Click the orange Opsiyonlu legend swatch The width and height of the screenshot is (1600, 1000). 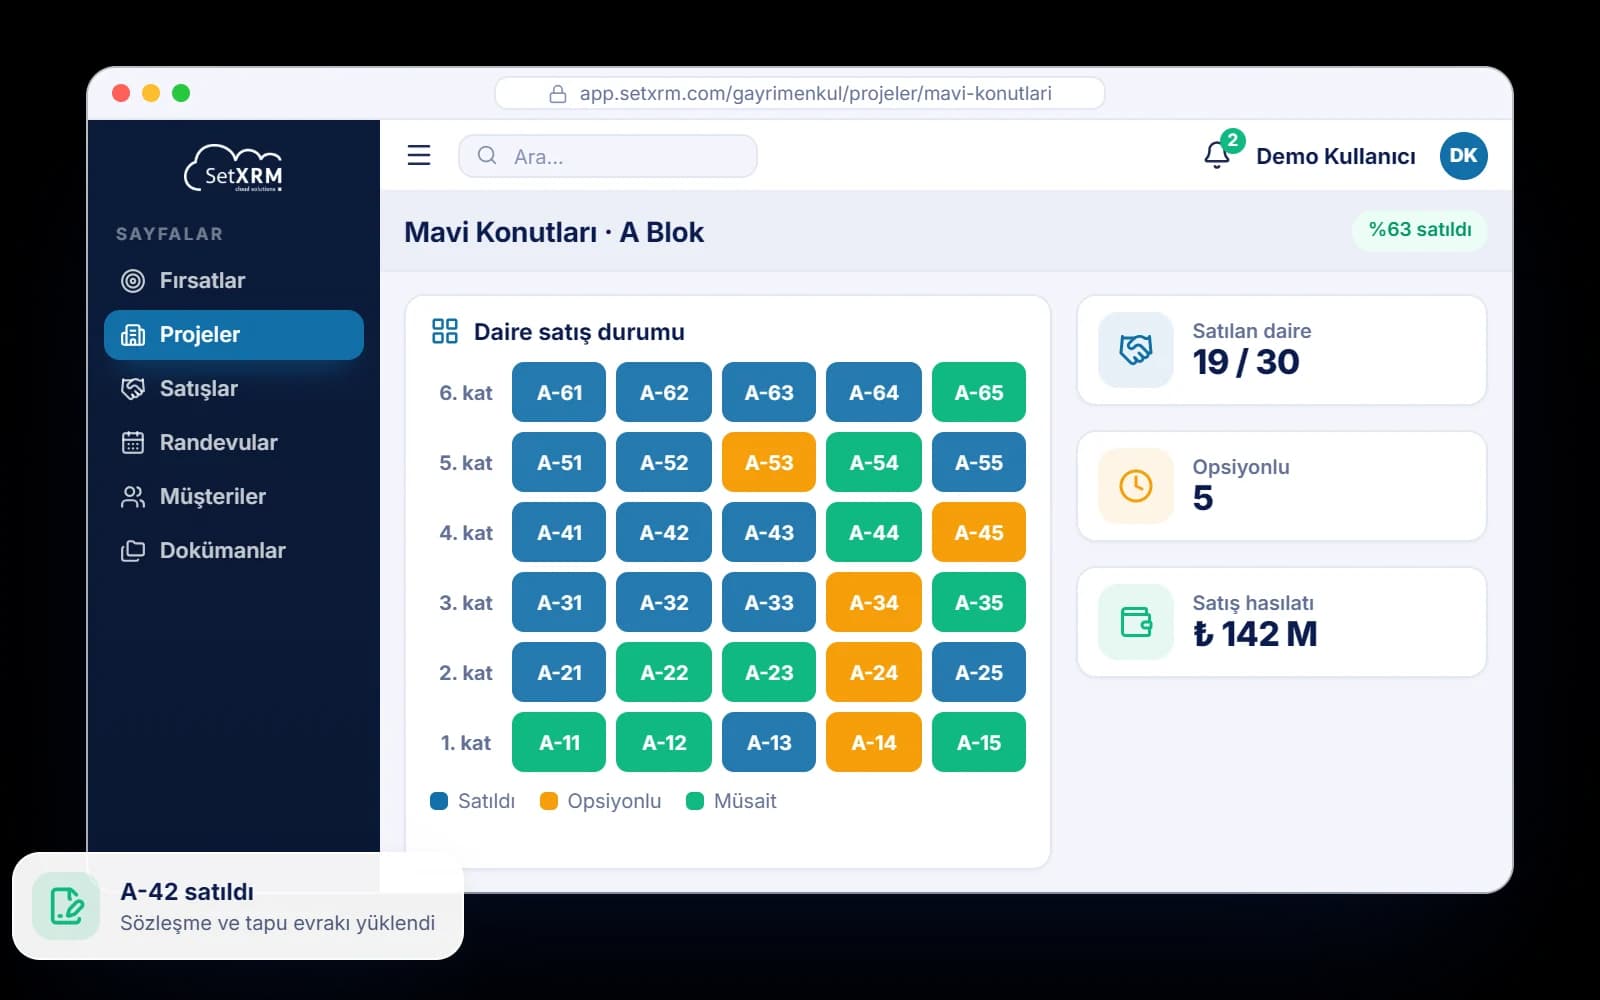[548, 801]
